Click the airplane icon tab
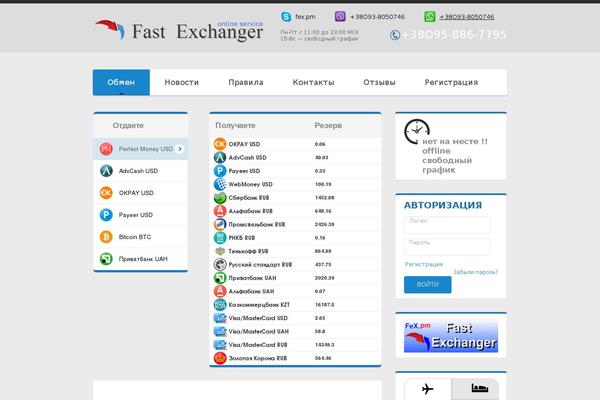Viewport: 600px width, 400px height. pyautogui.click(x=428, y=389)
